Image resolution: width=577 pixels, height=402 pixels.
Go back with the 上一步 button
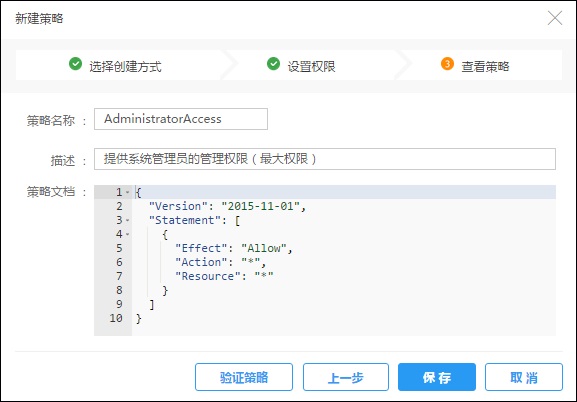click(346, 377)
